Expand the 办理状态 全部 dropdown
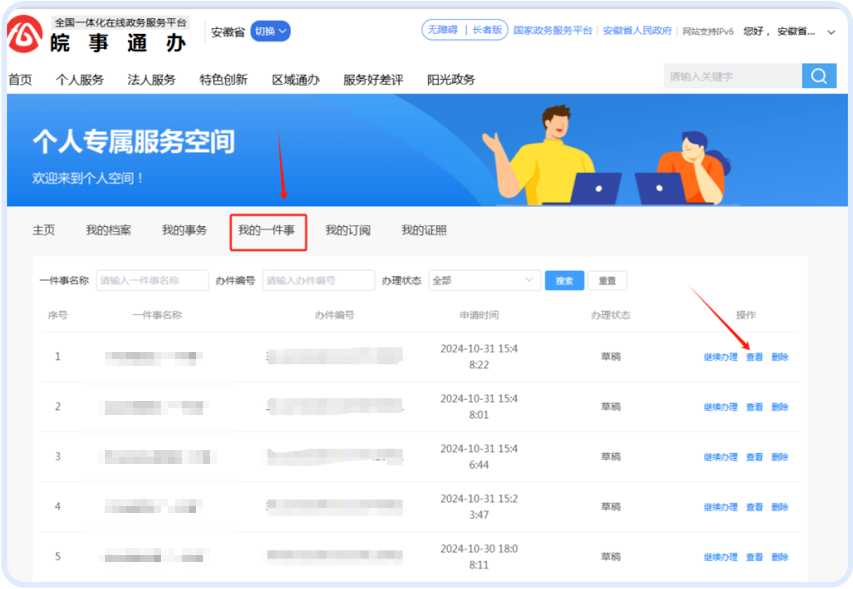This screenshot has height=589, width=853. click(484, 281)
